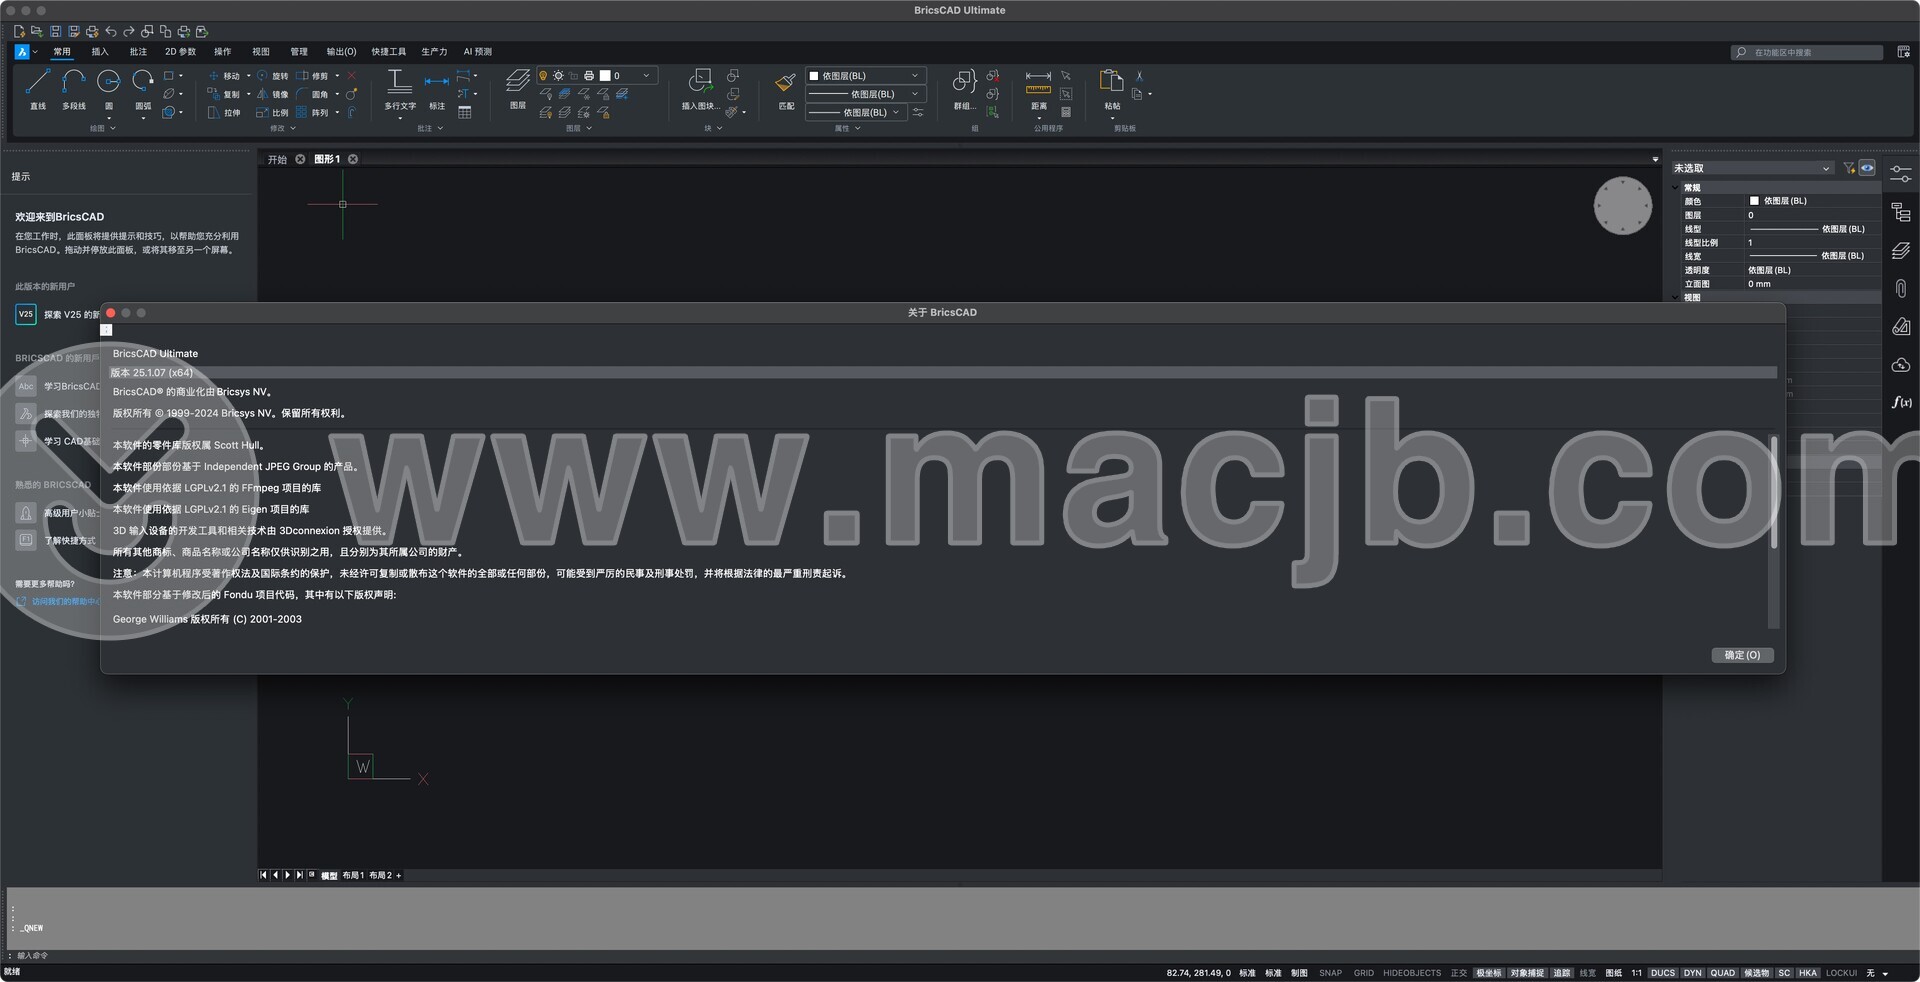Click the Fillet (圆角) tool
Viewport: 1920px width, 982px height.
click(312, 94)
